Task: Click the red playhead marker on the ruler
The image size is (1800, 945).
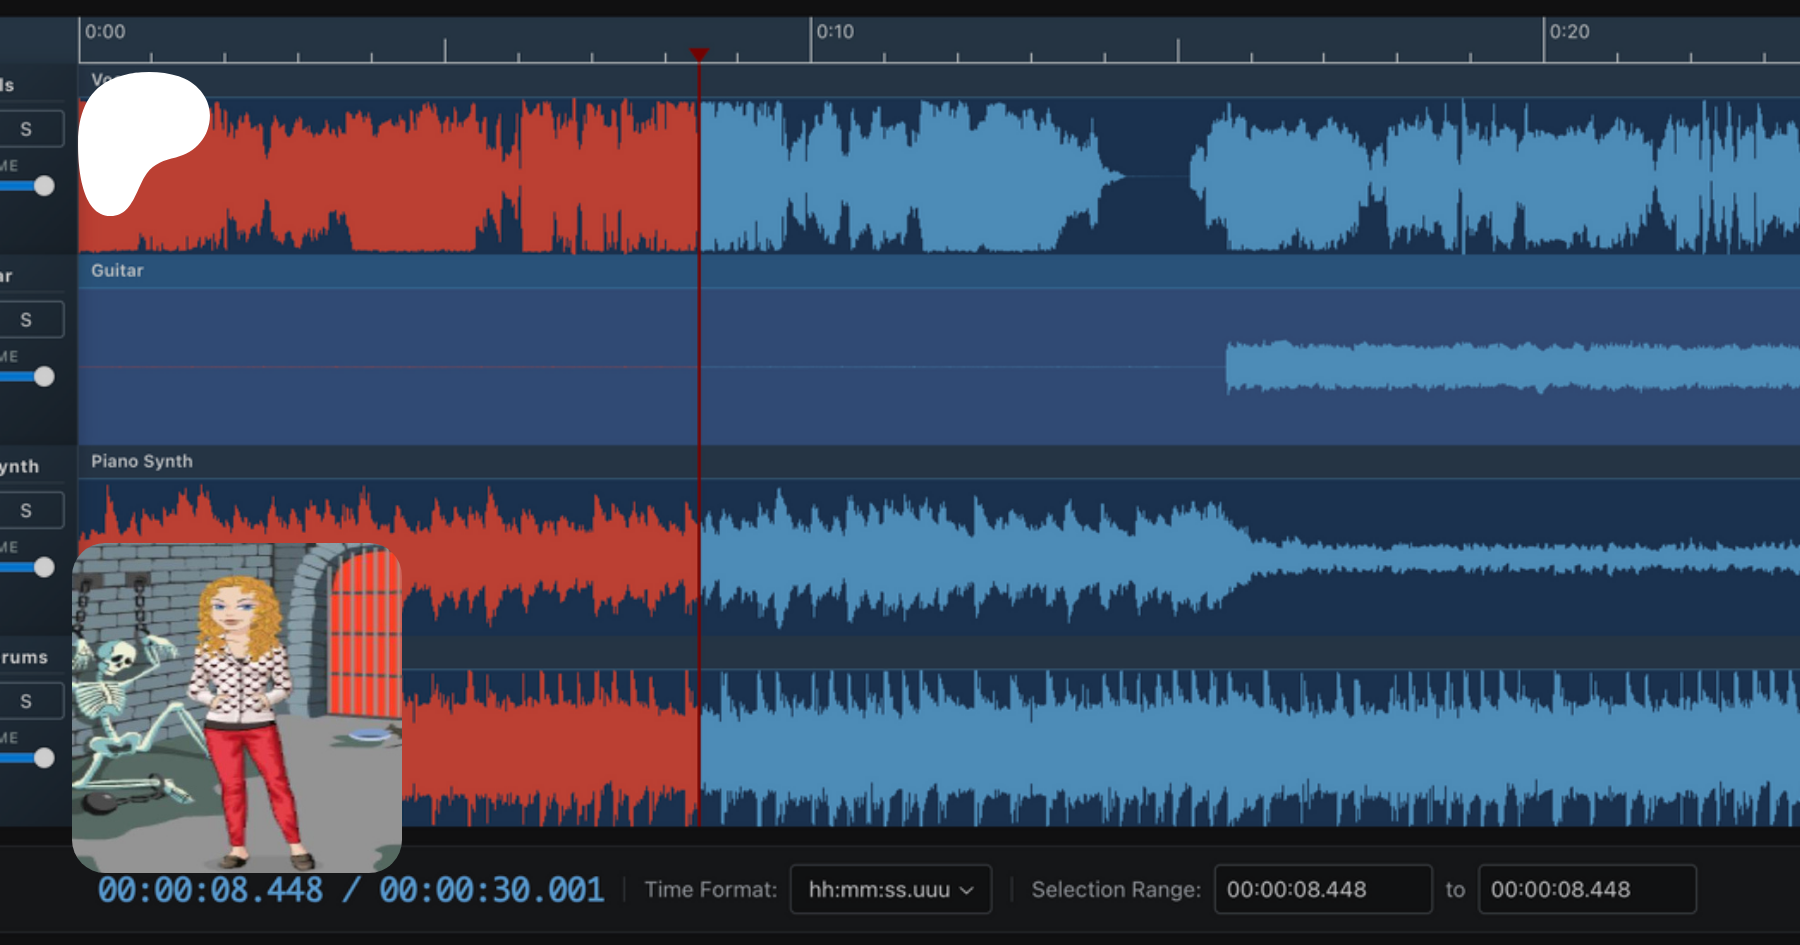Action: click(x=699, y=54)
